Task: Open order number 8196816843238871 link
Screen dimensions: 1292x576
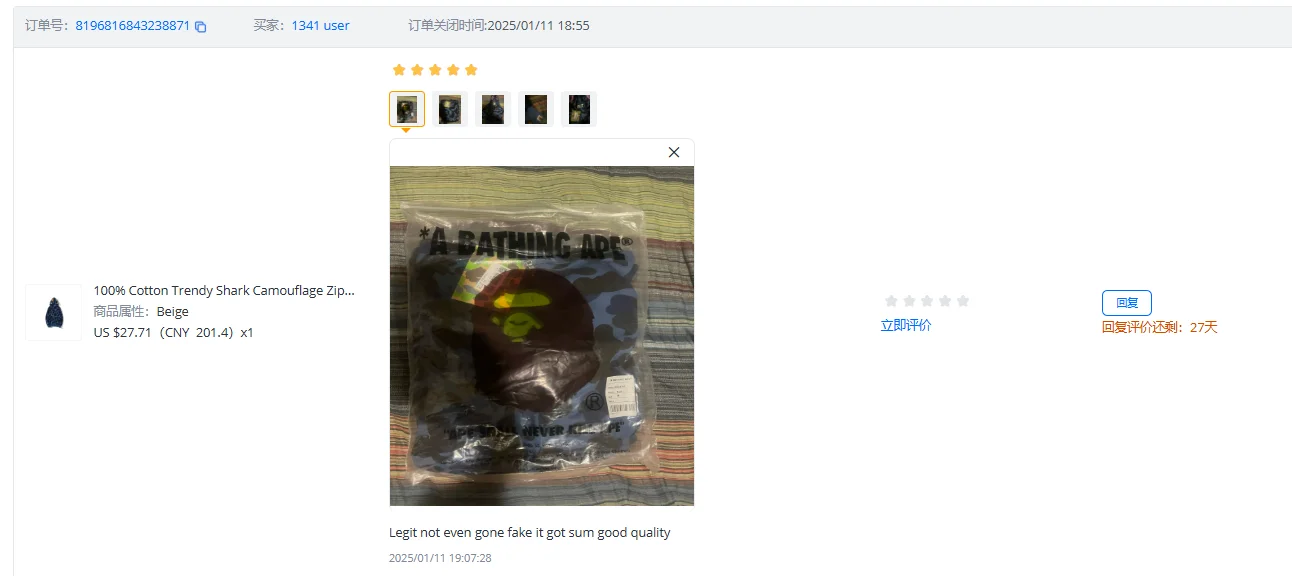Action: (133, 26)
